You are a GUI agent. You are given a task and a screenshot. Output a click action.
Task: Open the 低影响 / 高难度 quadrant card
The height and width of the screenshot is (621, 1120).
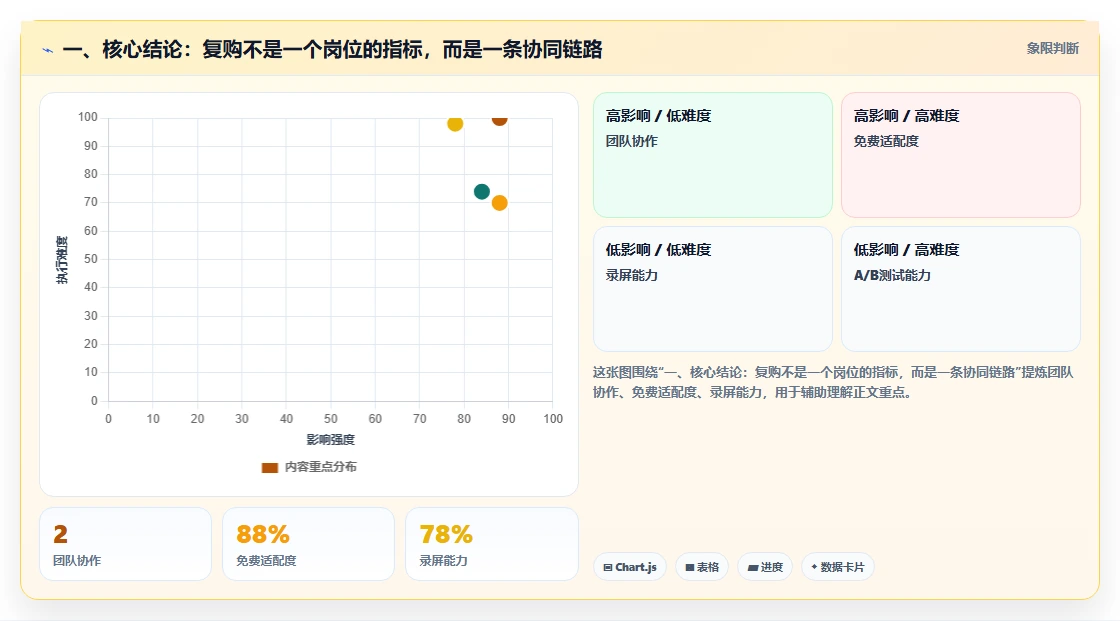pos(961,289)
